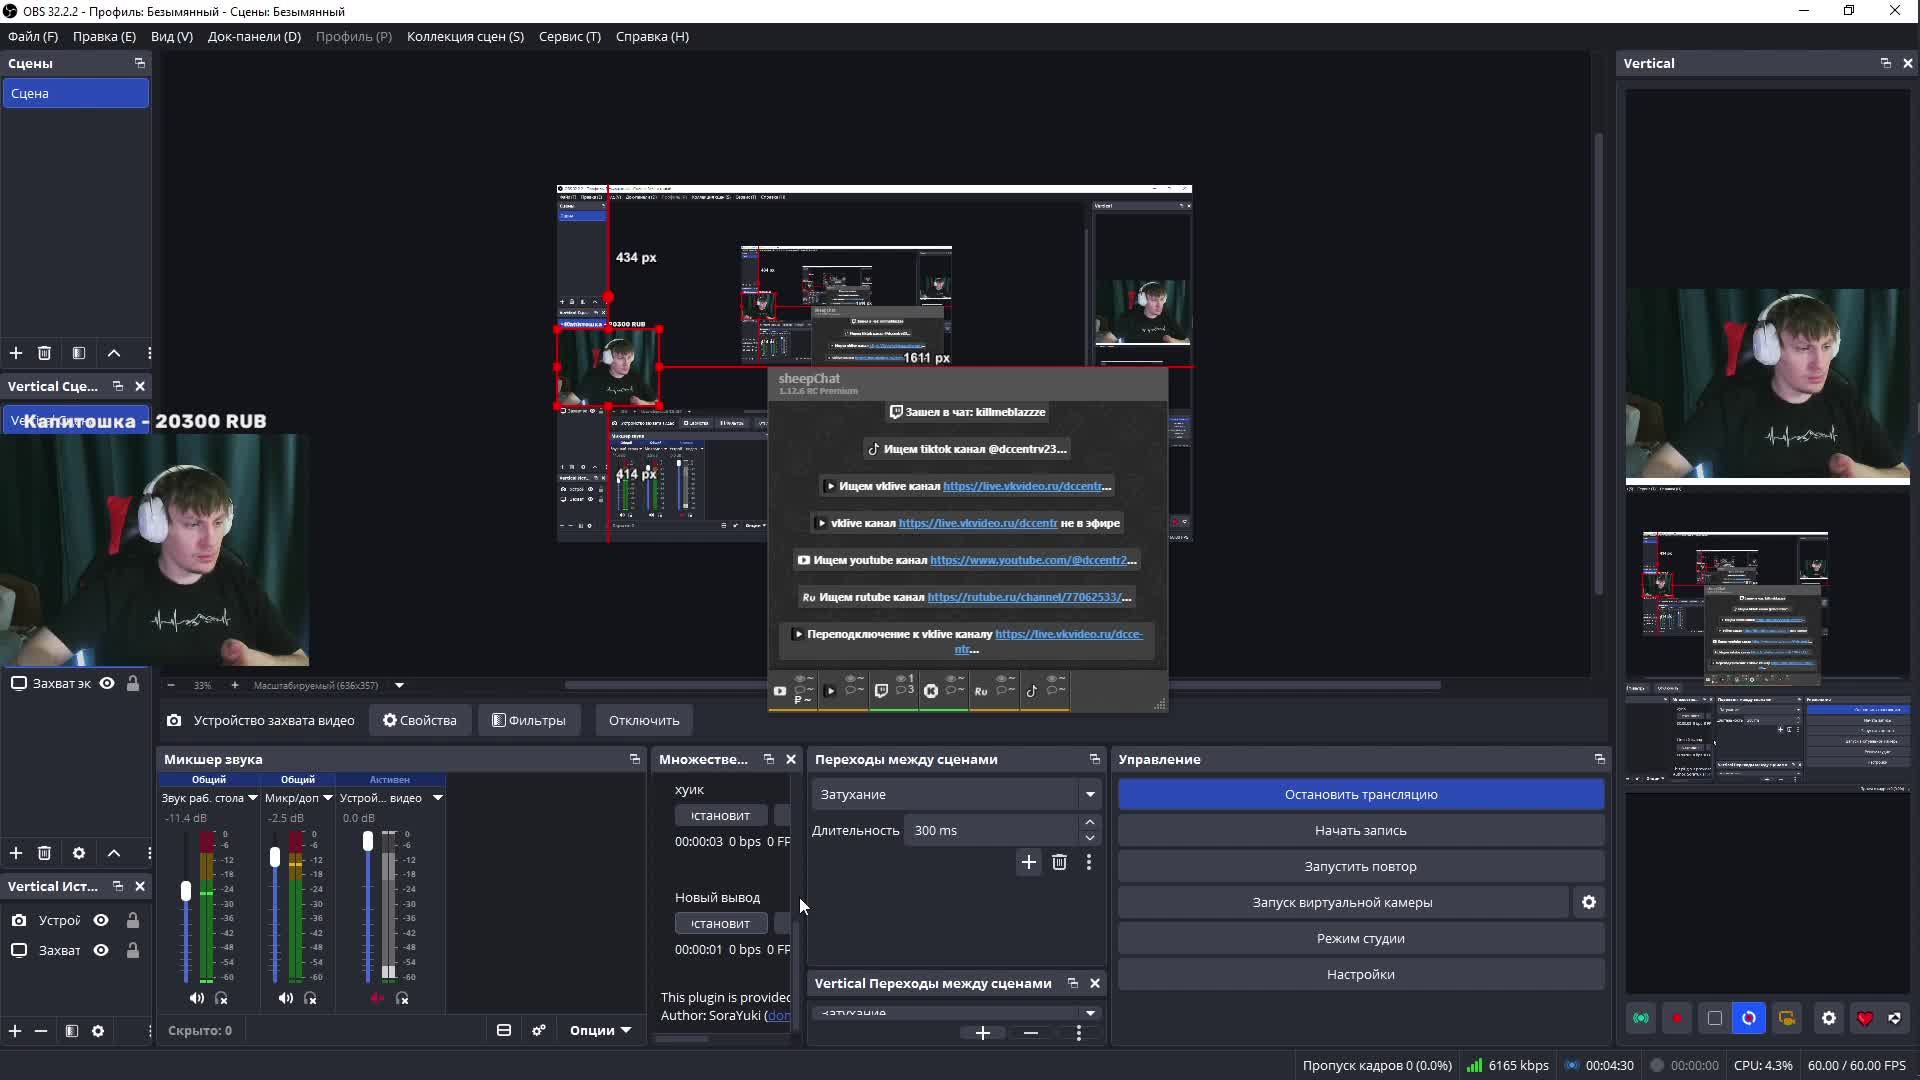
Task: Open the preview scaling mode dropdown
Action: point(399,685)
